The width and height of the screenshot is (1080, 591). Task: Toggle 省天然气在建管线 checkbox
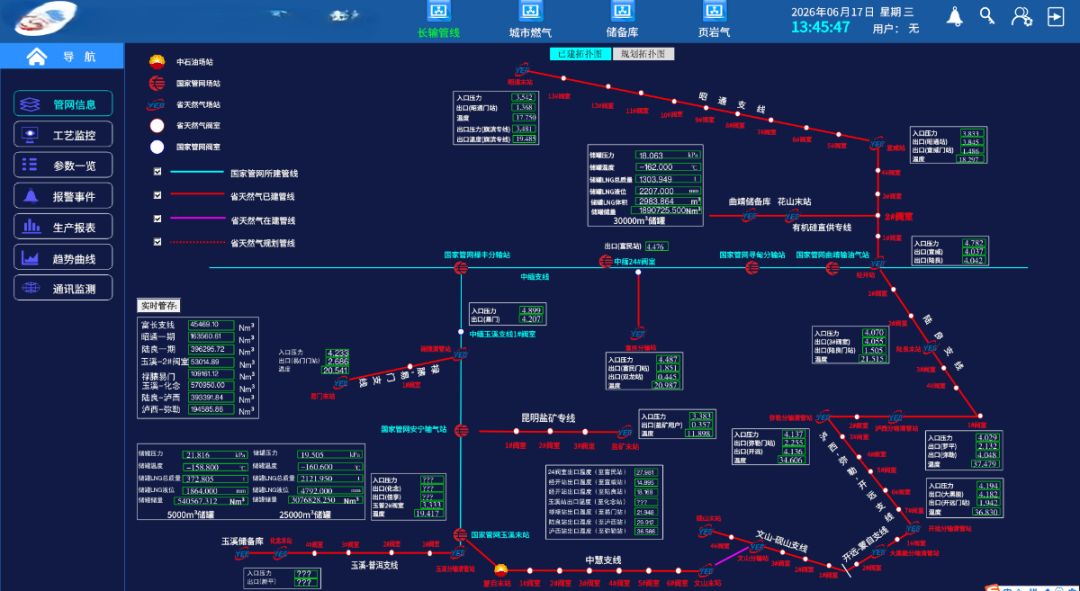click(158, 218)
